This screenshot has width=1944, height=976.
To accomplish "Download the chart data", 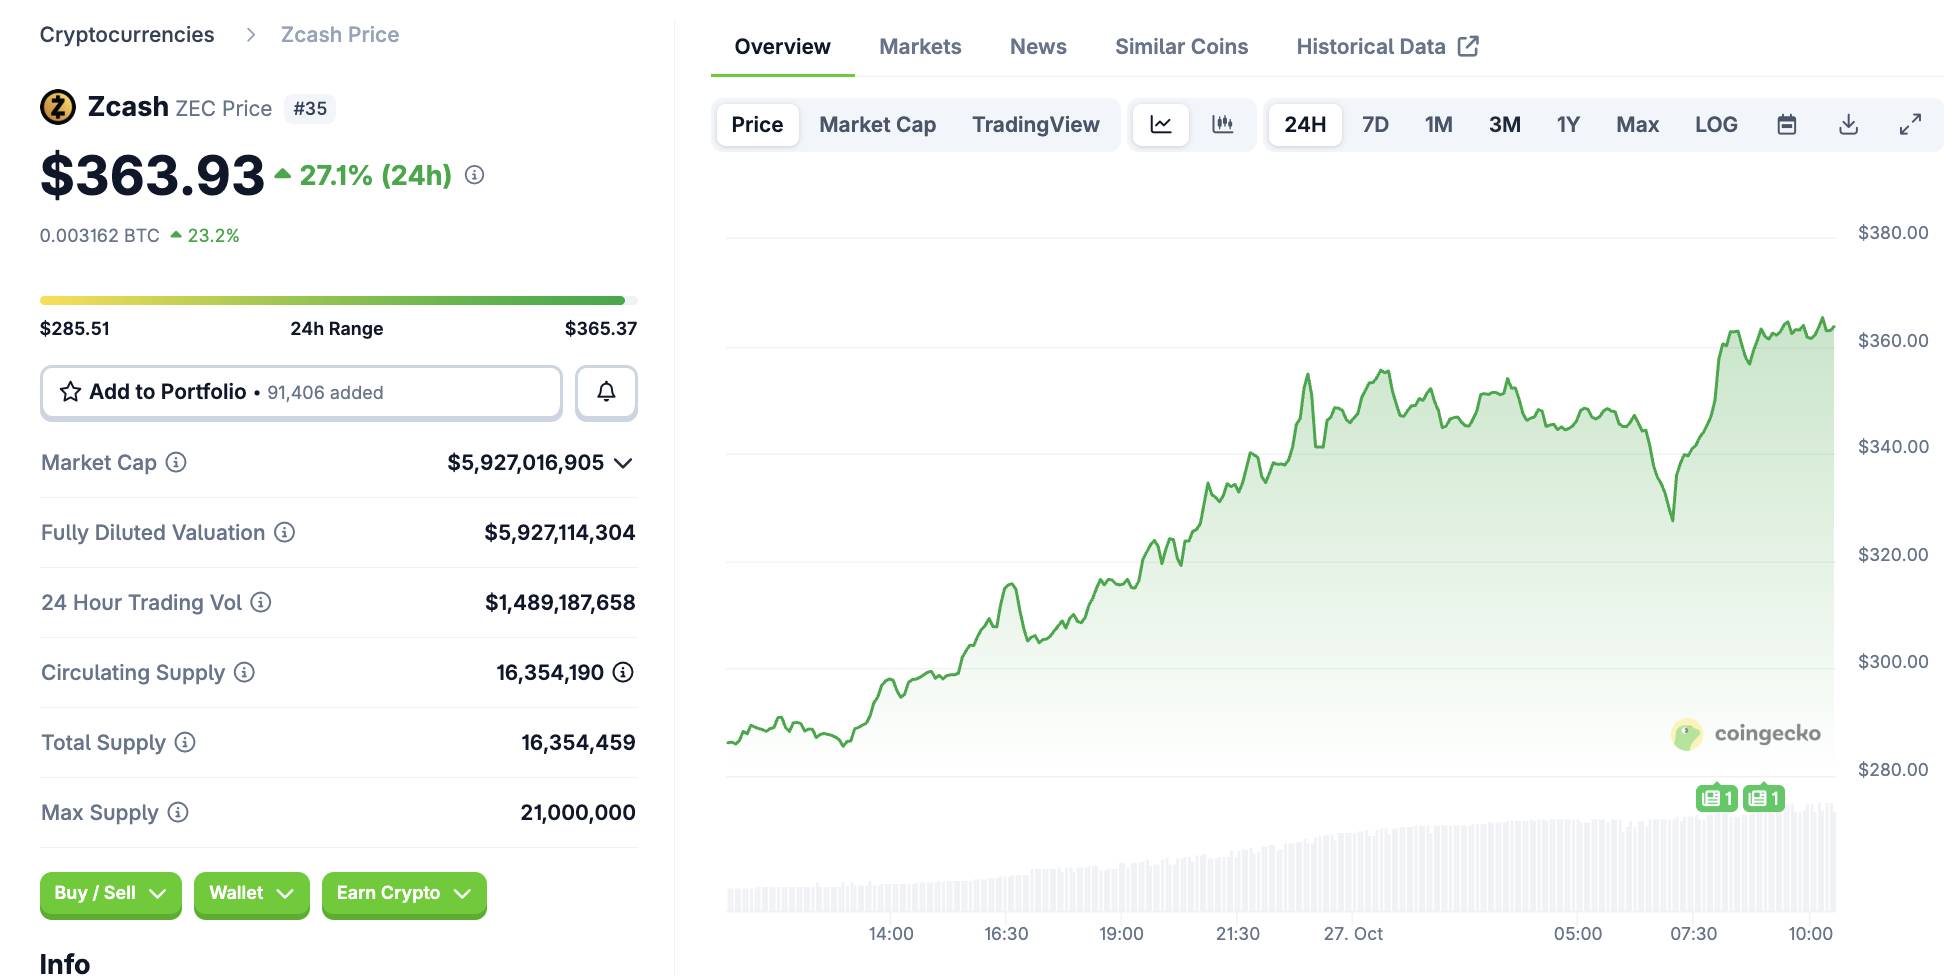I will point(1848,125).
